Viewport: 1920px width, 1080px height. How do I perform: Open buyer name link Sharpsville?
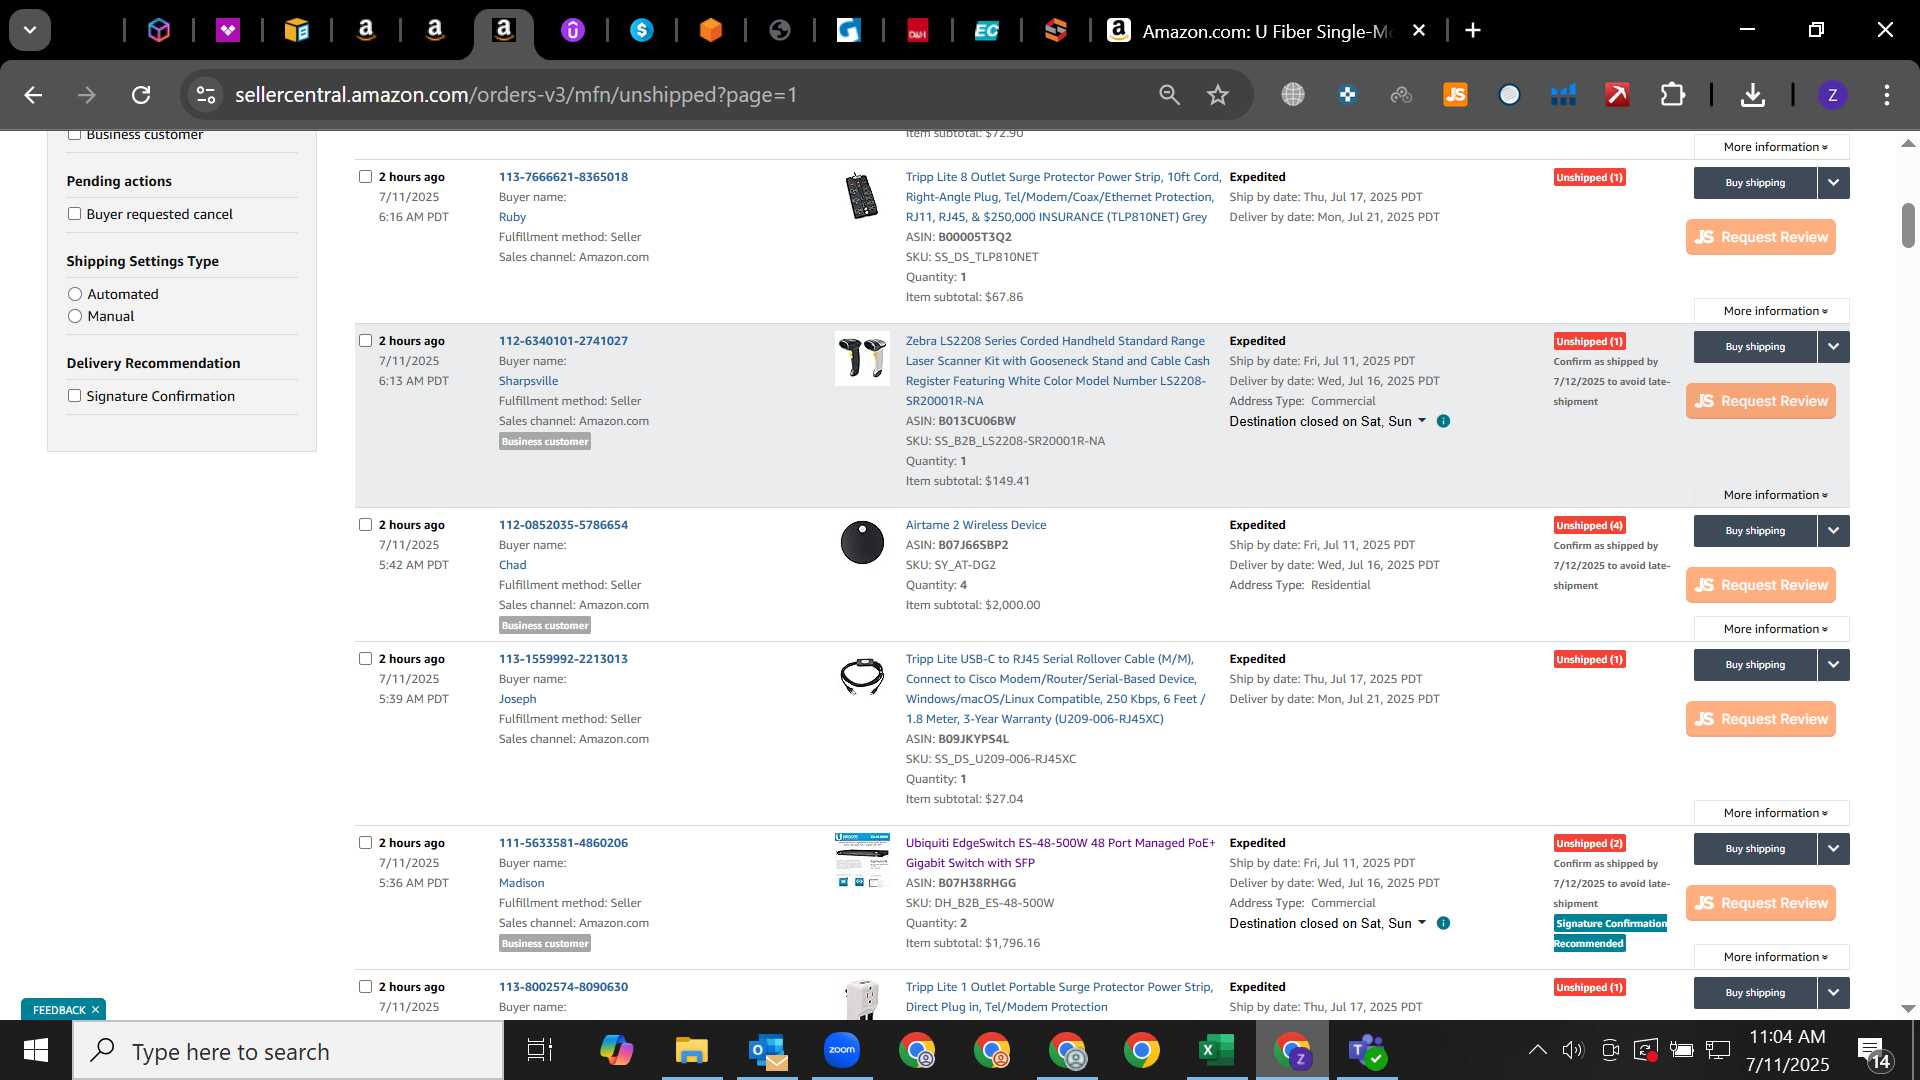pos(528,381)
